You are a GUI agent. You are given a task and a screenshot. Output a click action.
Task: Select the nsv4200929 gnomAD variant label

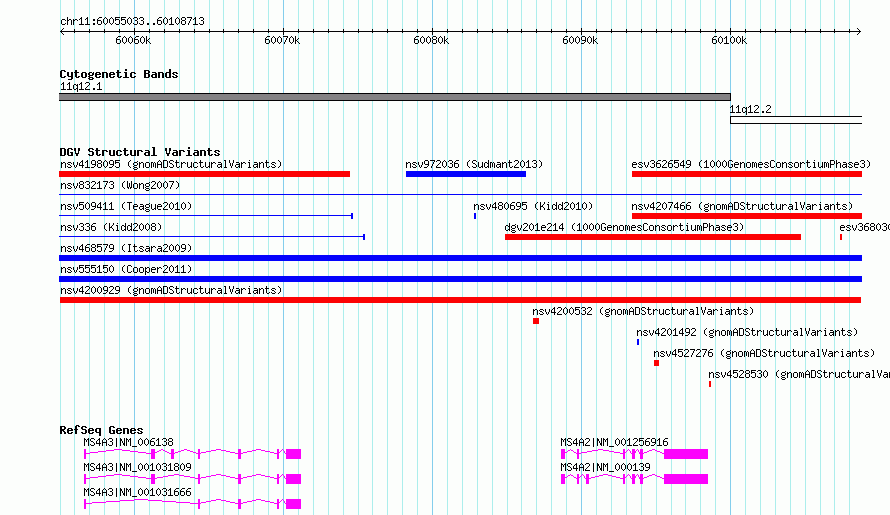[171, 290]
